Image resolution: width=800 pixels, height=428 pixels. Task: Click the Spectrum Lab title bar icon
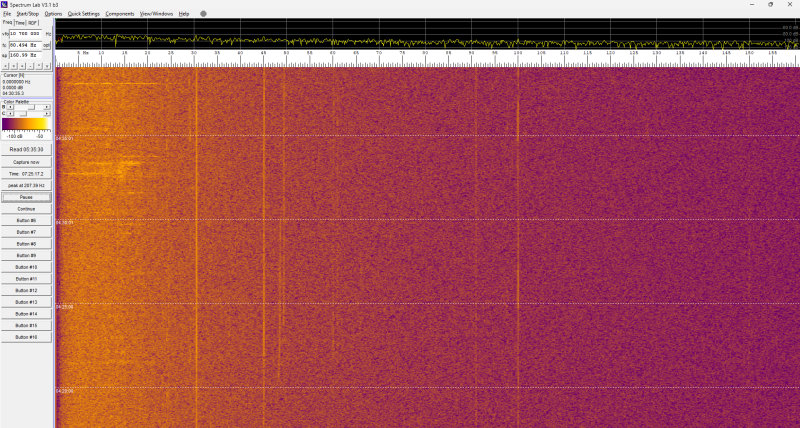click(5, 4)
